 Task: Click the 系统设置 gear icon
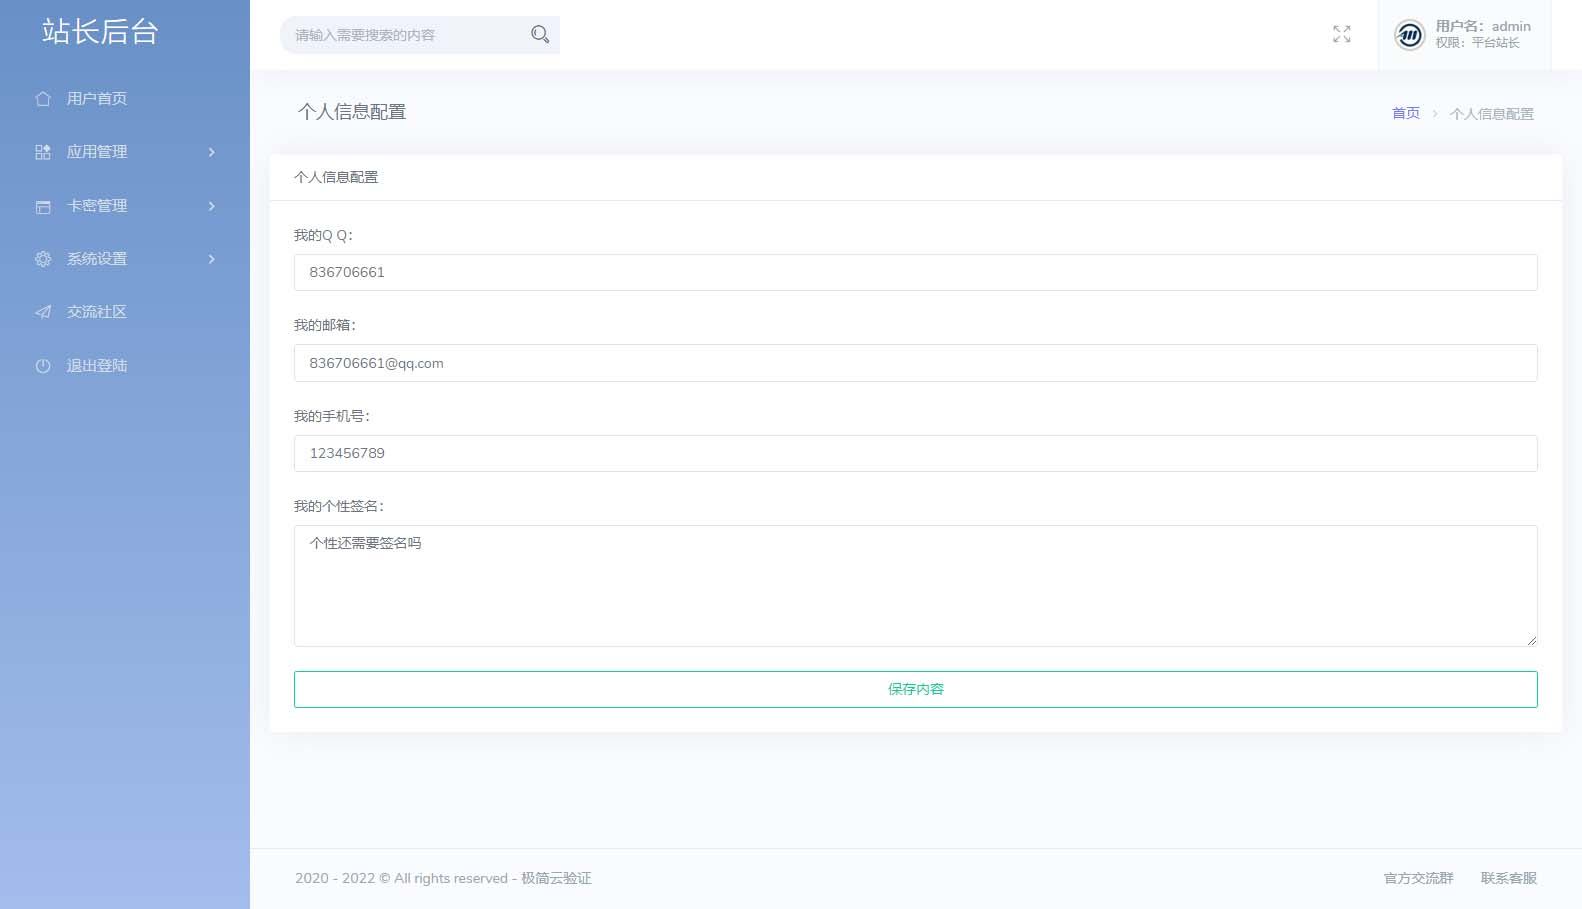(x=43, y=259)
